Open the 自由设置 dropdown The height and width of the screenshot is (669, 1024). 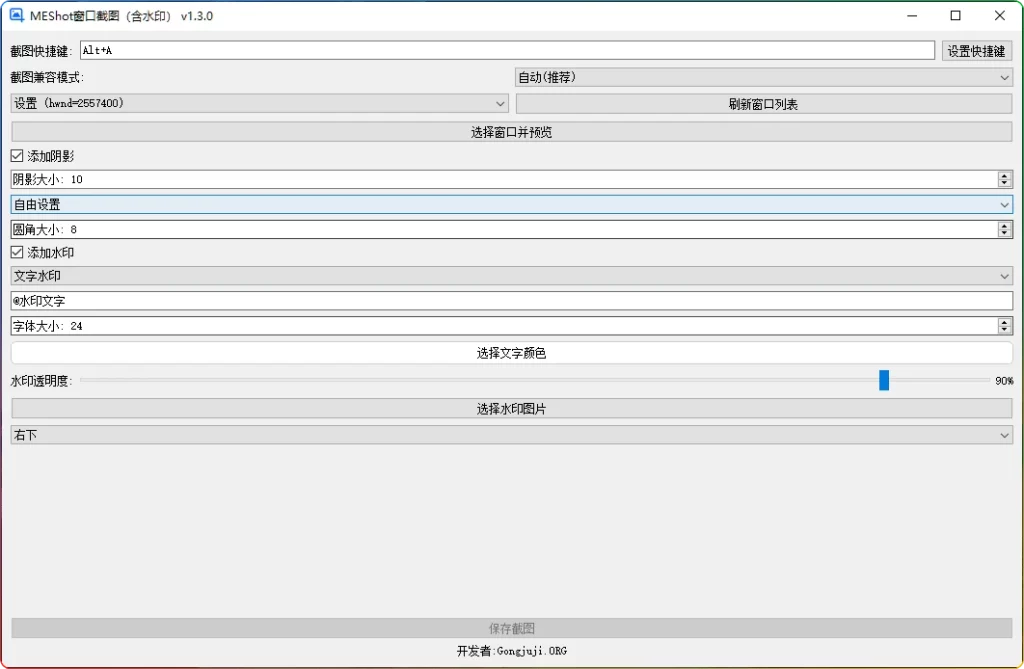[511, 204]
